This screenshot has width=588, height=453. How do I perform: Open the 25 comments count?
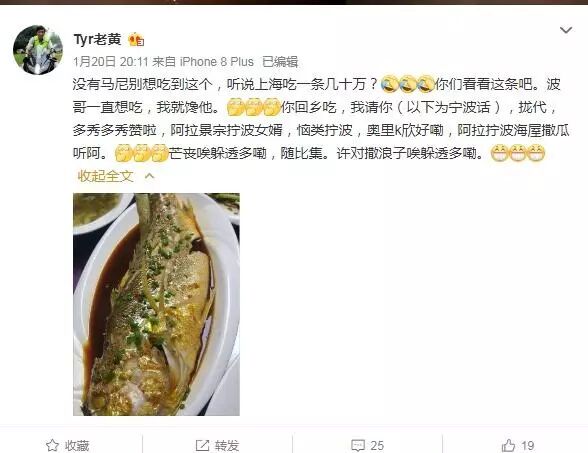pos(377,446)
